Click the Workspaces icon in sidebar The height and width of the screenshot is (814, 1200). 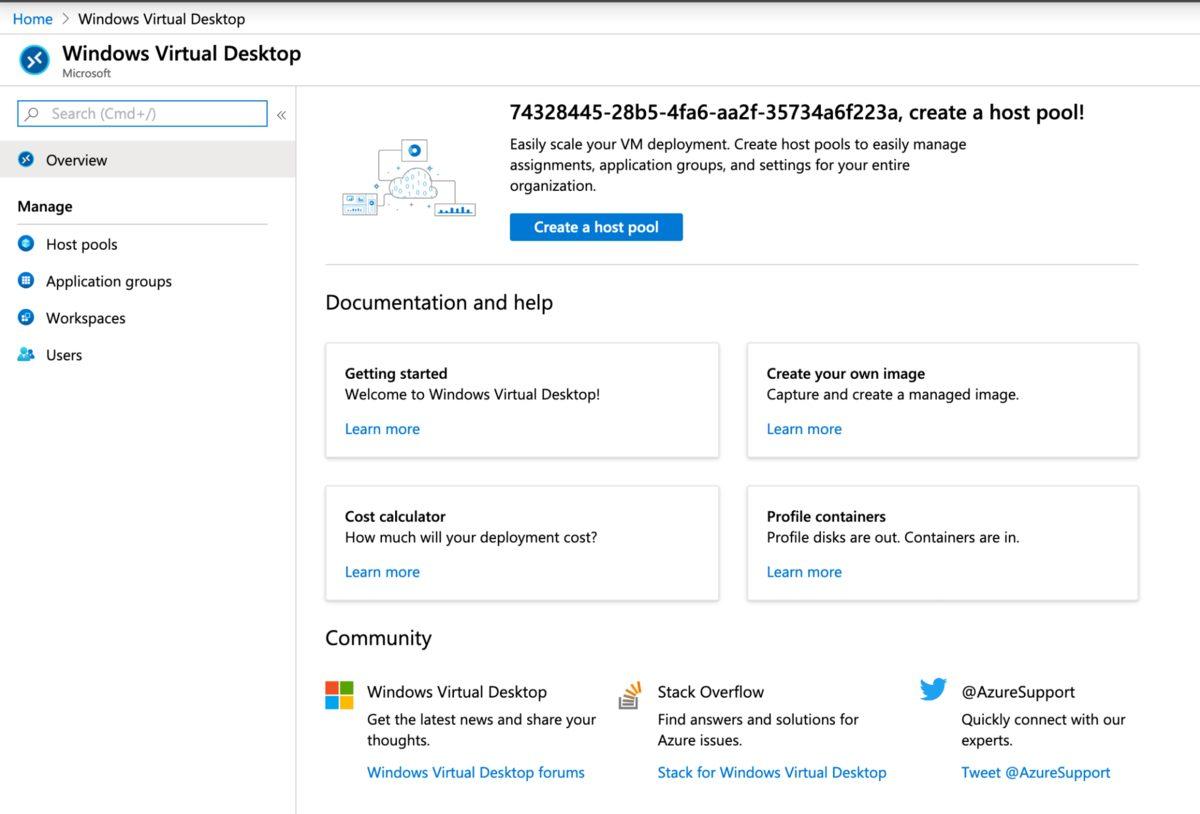pos(26,318)
